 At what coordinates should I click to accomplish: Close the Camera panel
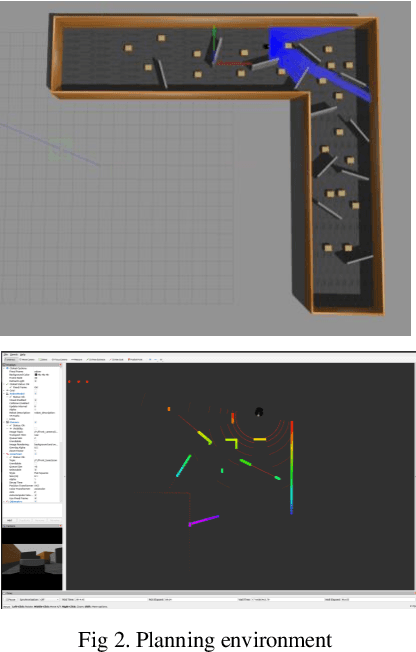click(x=60, y=526)
